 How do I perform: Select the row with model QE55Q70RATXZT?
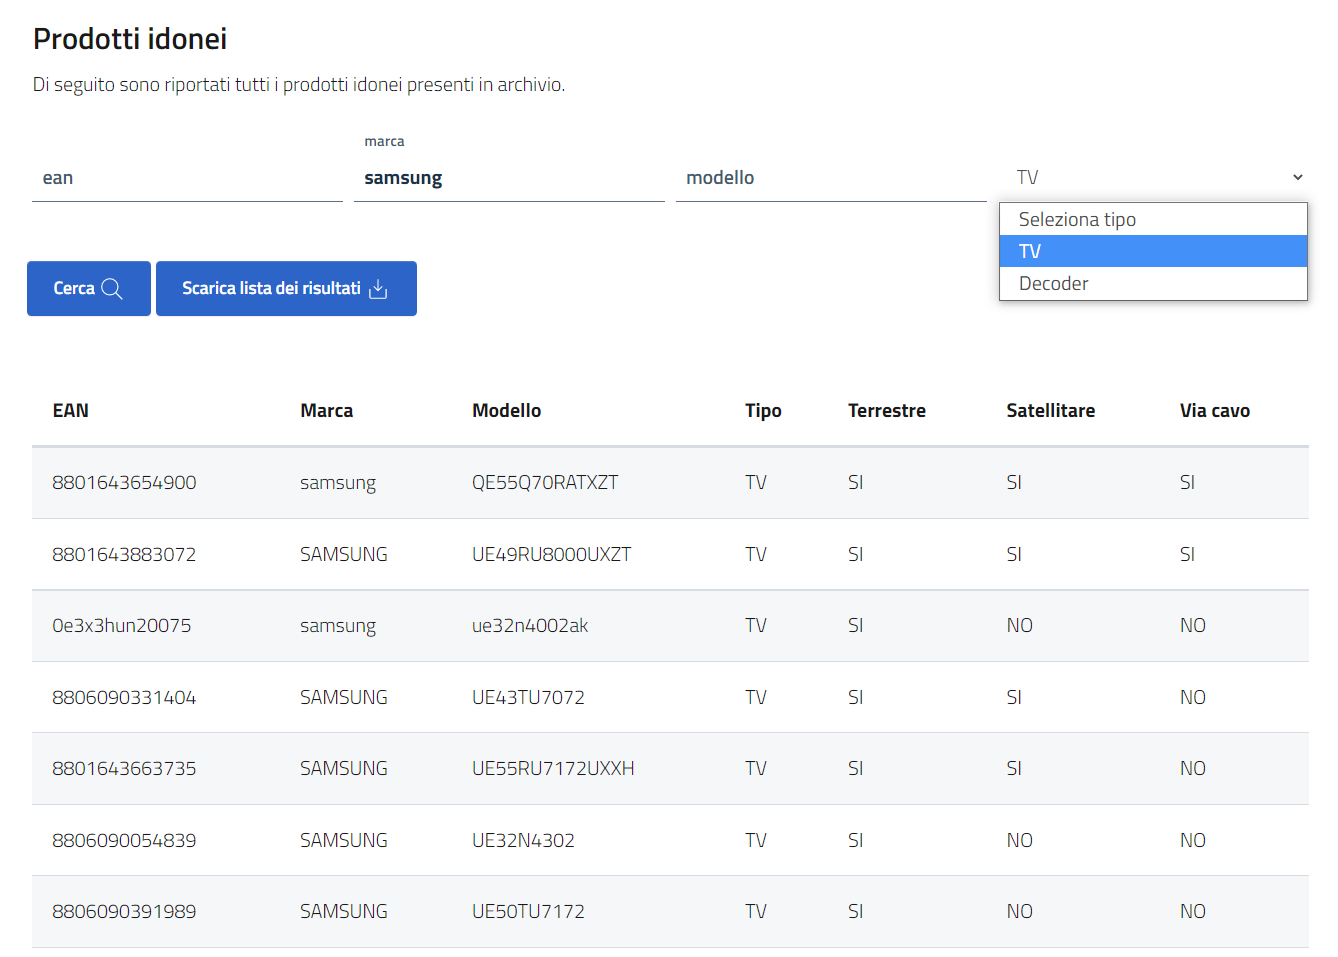pos(545,483)
